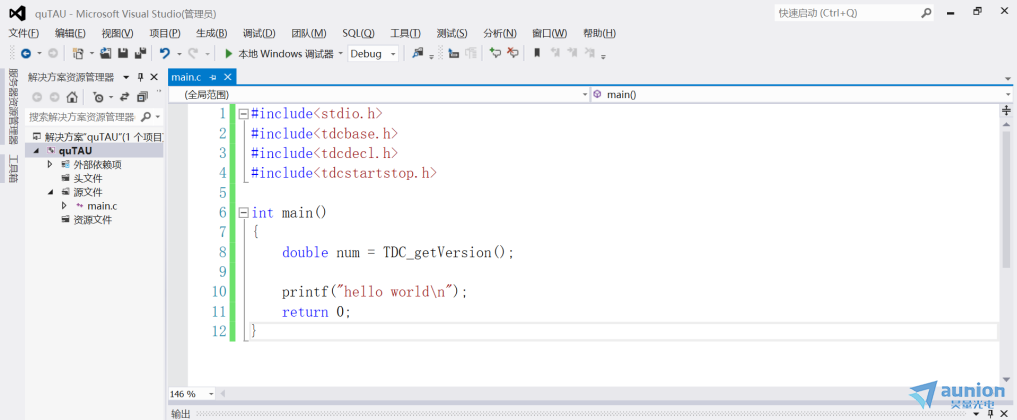Click the New Project toolbar icon
Viewport: 1017px width, 420px height.
point(78,54)
